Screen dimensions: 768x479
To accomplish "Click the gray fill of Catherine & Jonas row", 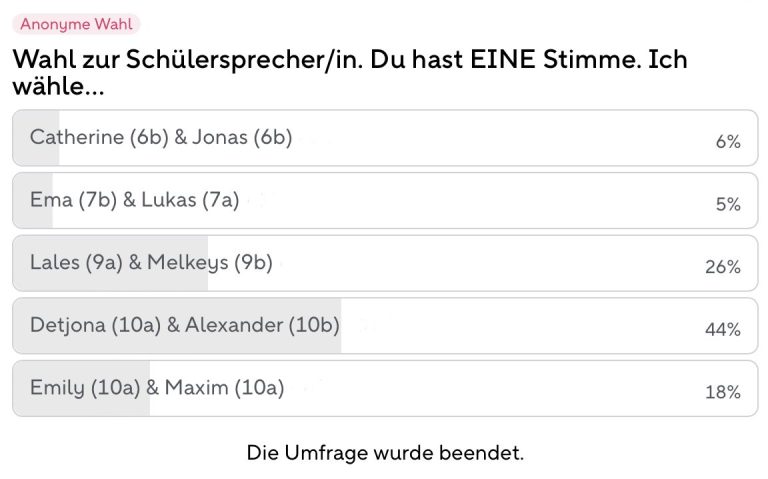I will click(36, 138).
